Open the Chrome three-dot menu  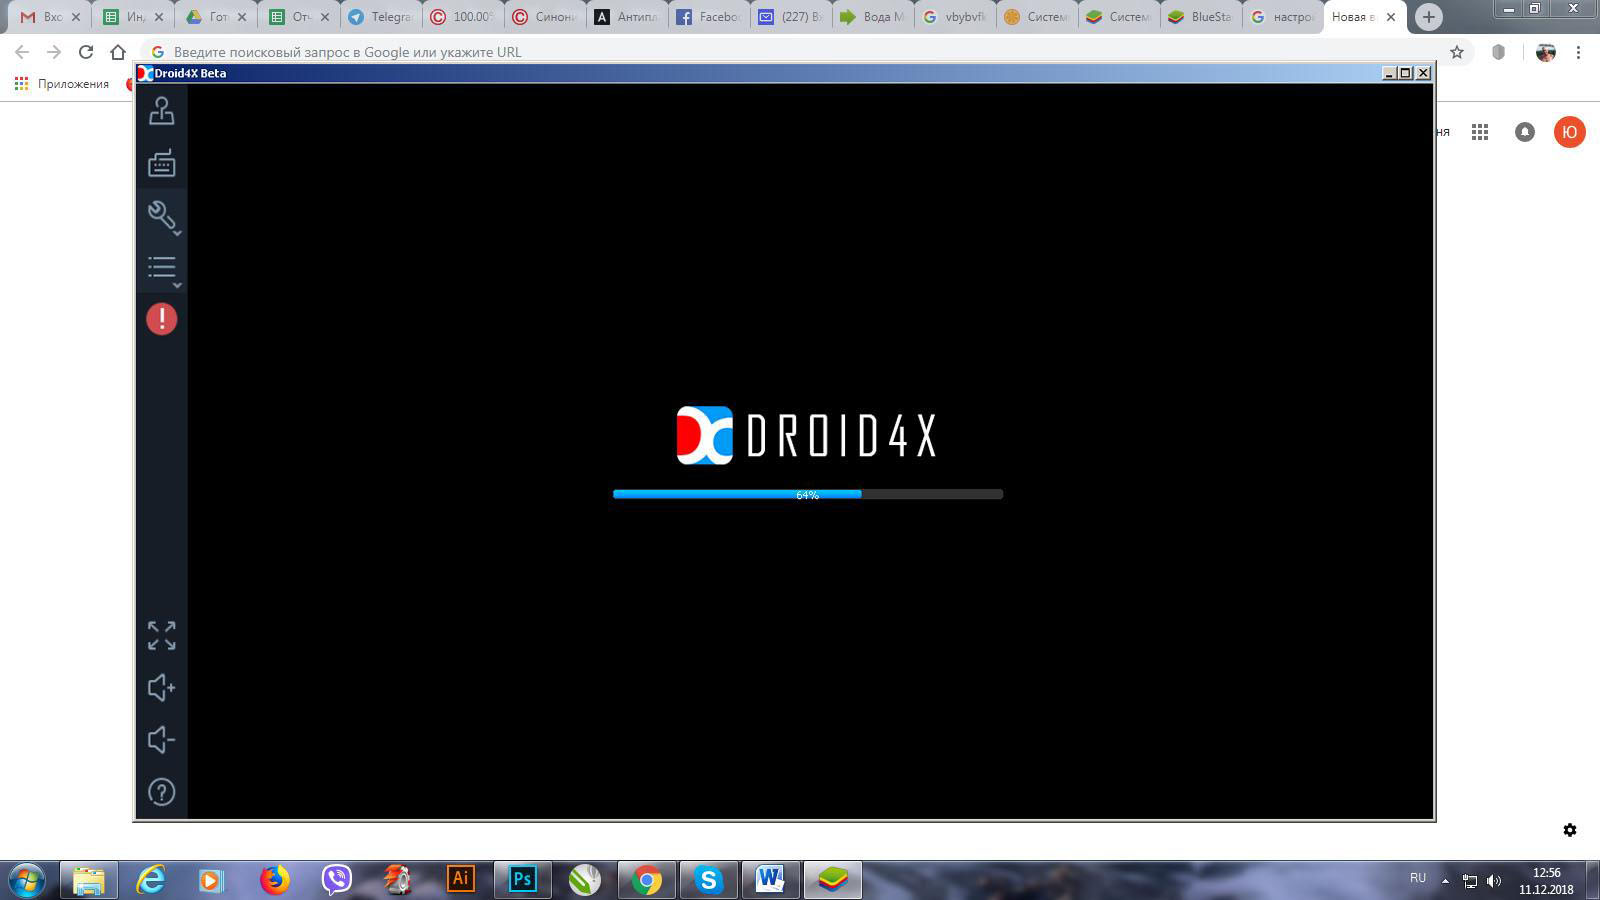pos(1579,52)
